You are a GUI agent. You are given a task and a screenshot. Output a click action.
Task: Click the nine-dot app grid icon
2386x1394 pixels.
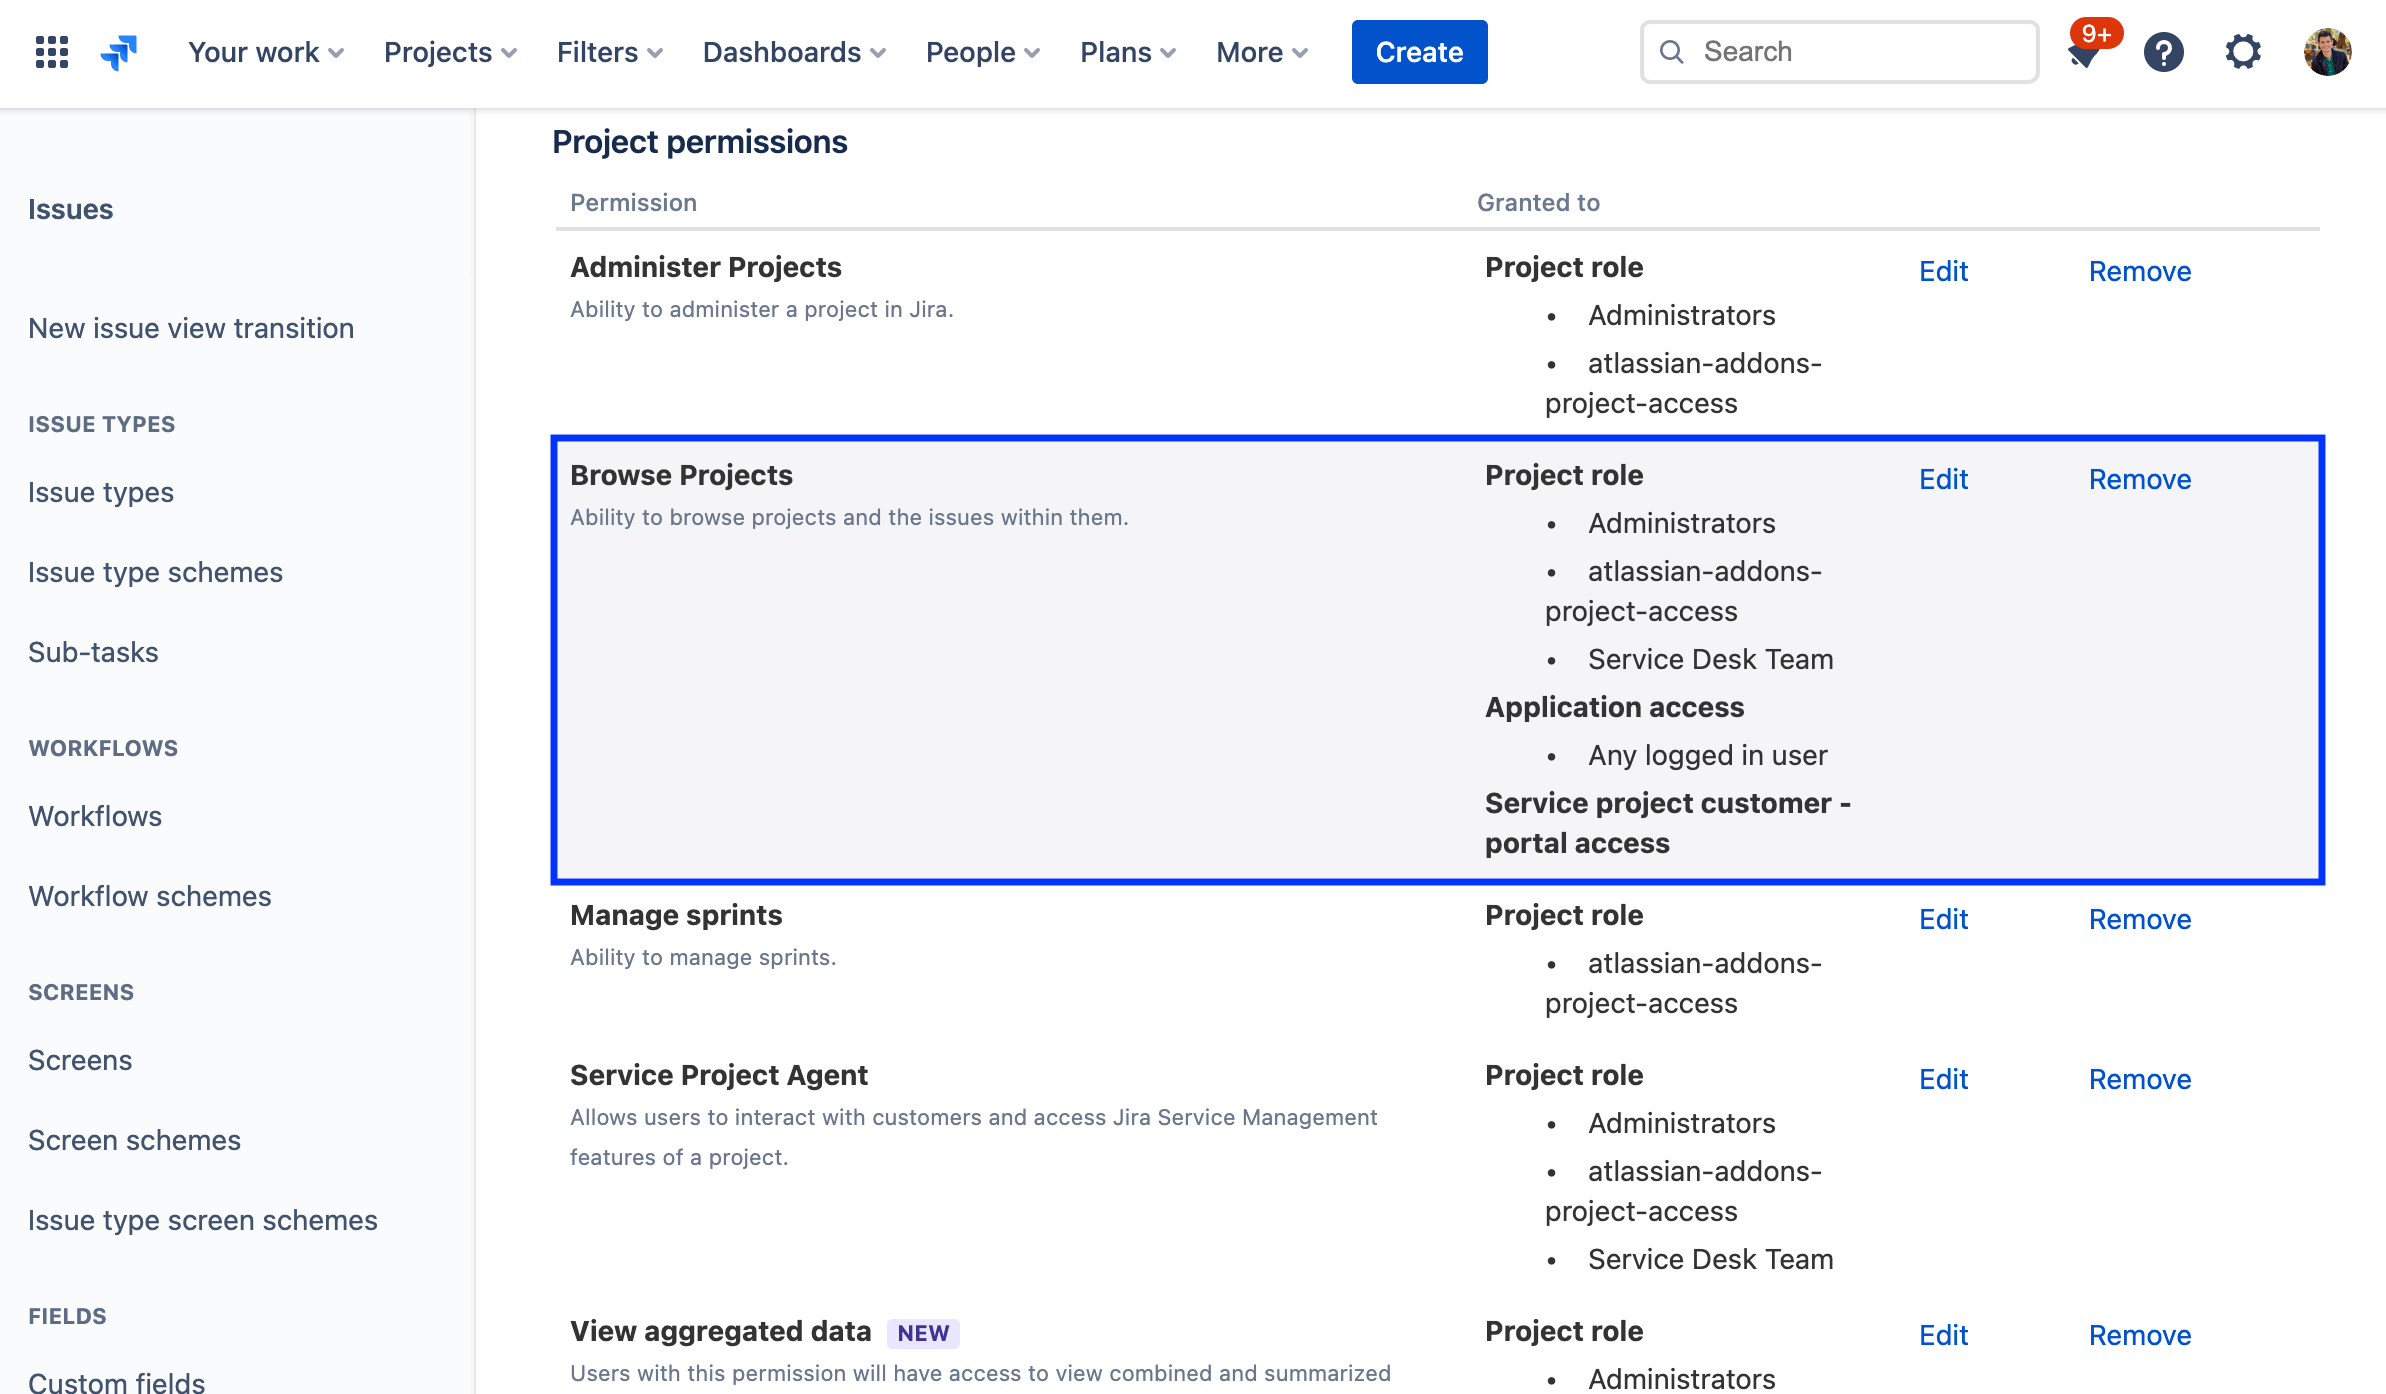coord(50,51)
